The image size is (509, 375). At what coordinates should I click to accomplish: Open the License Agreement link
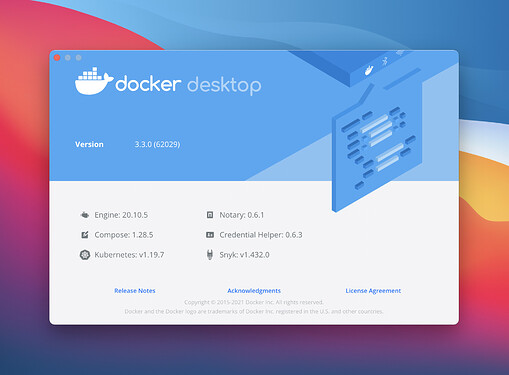tap(373, 291)
